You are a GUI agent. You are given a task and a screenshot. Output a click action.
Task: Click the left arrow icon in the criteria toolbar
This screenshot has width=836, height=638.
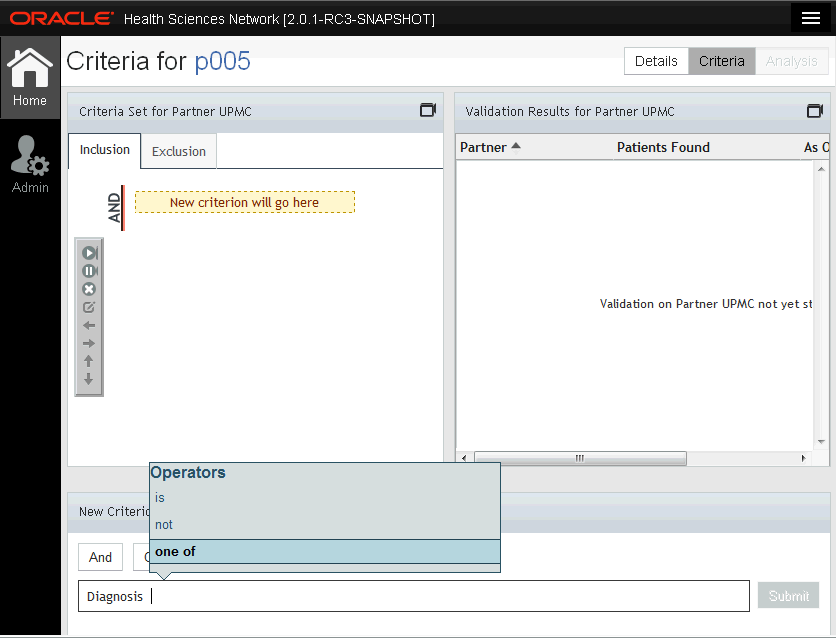point(89,325)
